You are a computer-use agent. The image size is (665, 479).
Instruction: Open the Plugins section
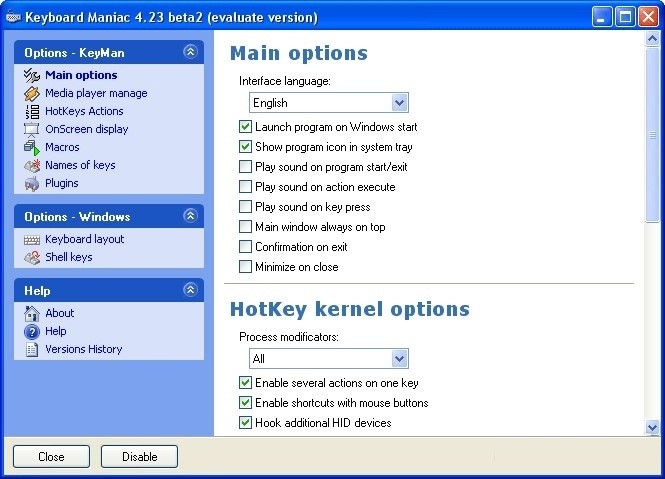pyautogui.click(x=61, y=183)
